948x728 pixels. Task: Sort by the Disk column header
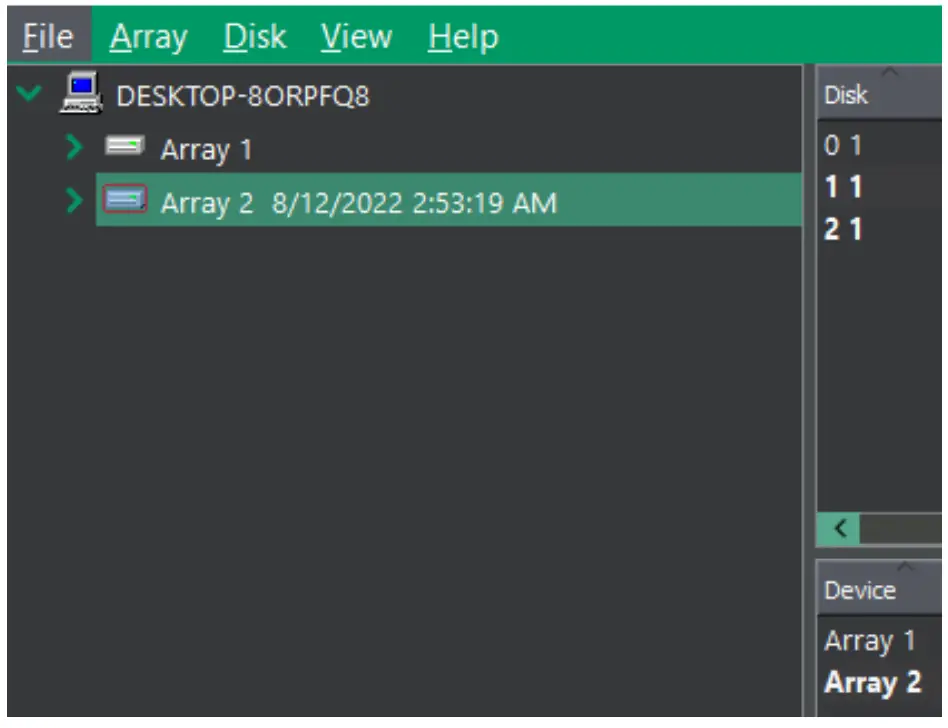coord(846,95)
